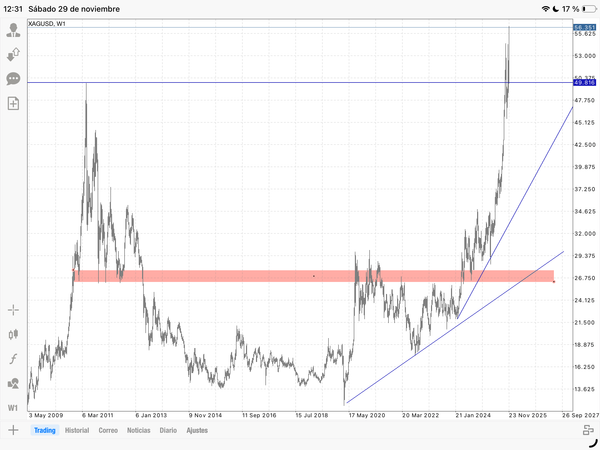The image size is (600, 450).
Task: Tap the 9 Nov 2014 date label
Action: pyautogui.click(x=205, y=415)
